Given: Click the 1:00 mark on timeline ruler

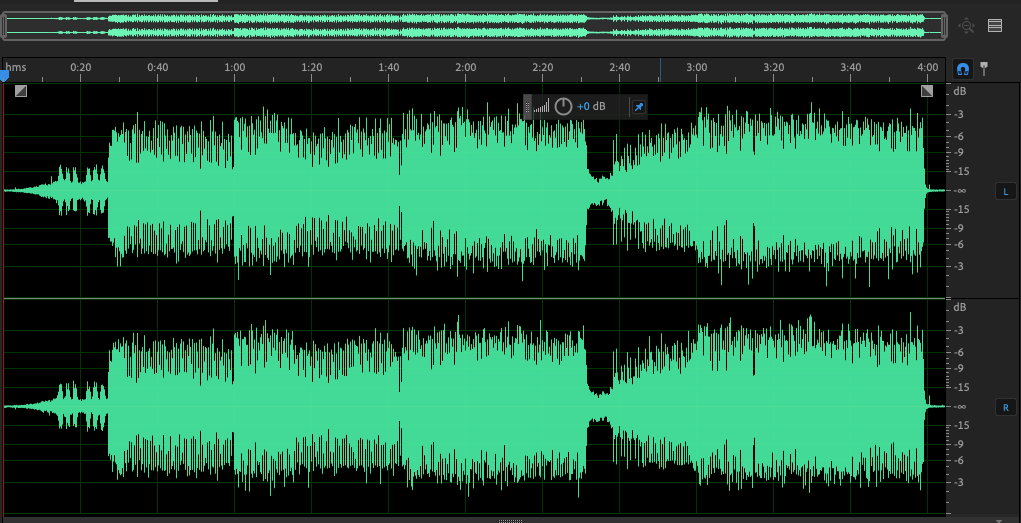Looking at the screenshot, I should (235, 67).
